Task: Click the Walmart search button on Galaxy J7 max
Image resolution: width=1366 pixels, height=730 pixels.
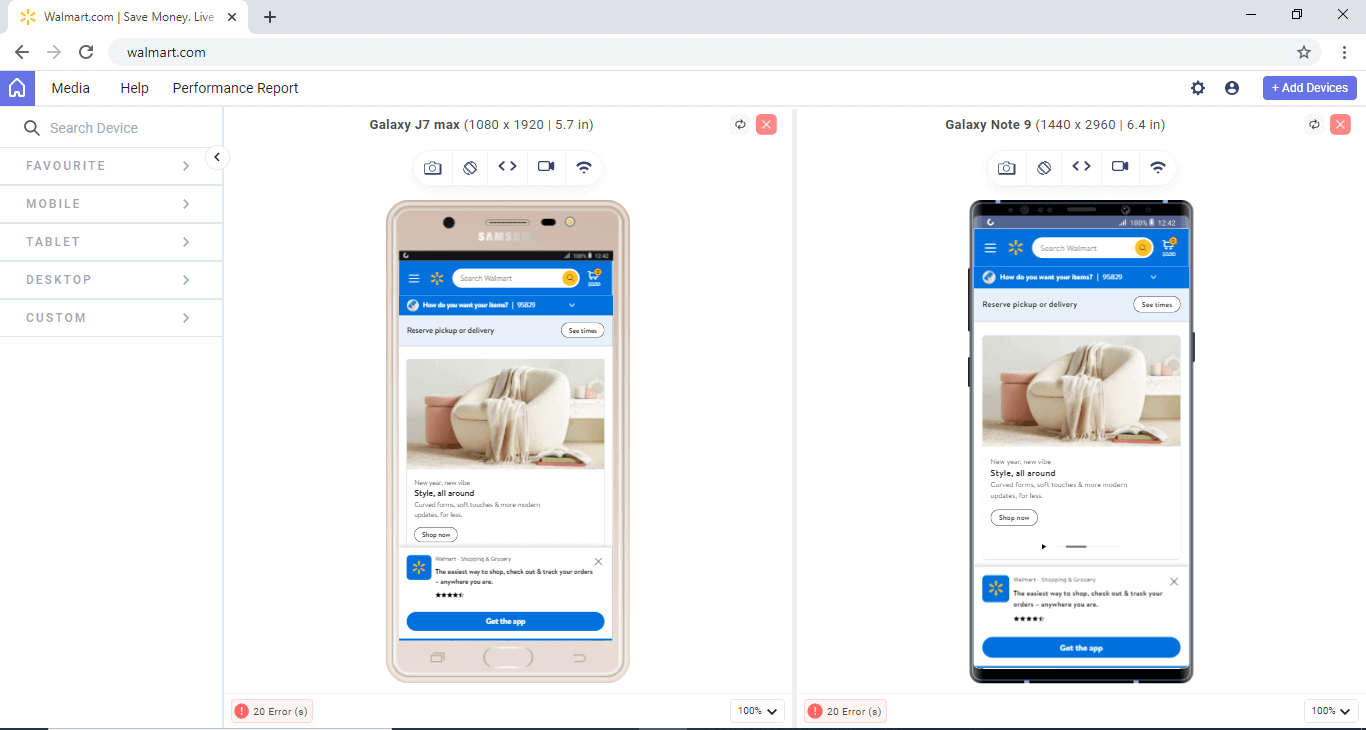Action: (x=569, y=278)
